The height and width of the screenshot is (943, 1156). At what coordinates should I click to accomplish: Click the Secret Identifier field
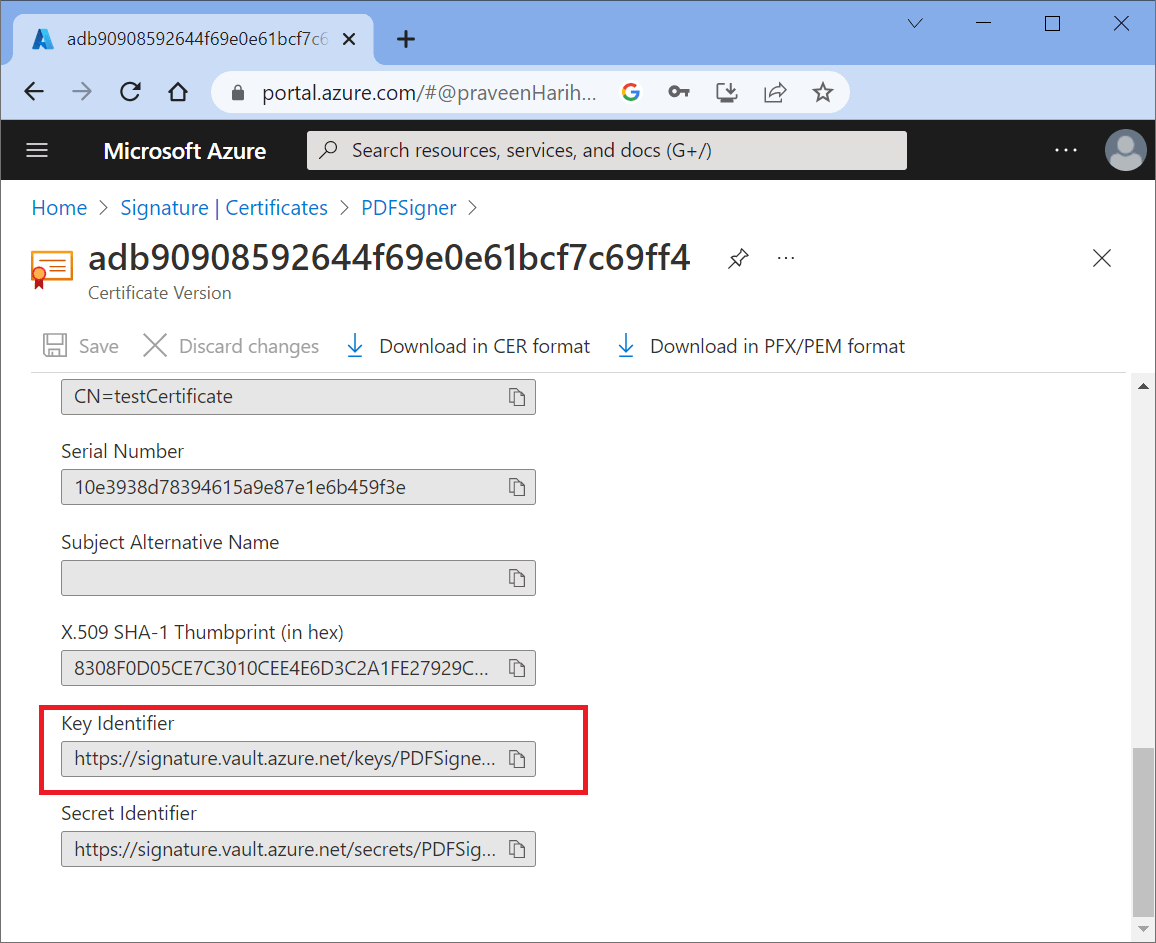point(298,849)
